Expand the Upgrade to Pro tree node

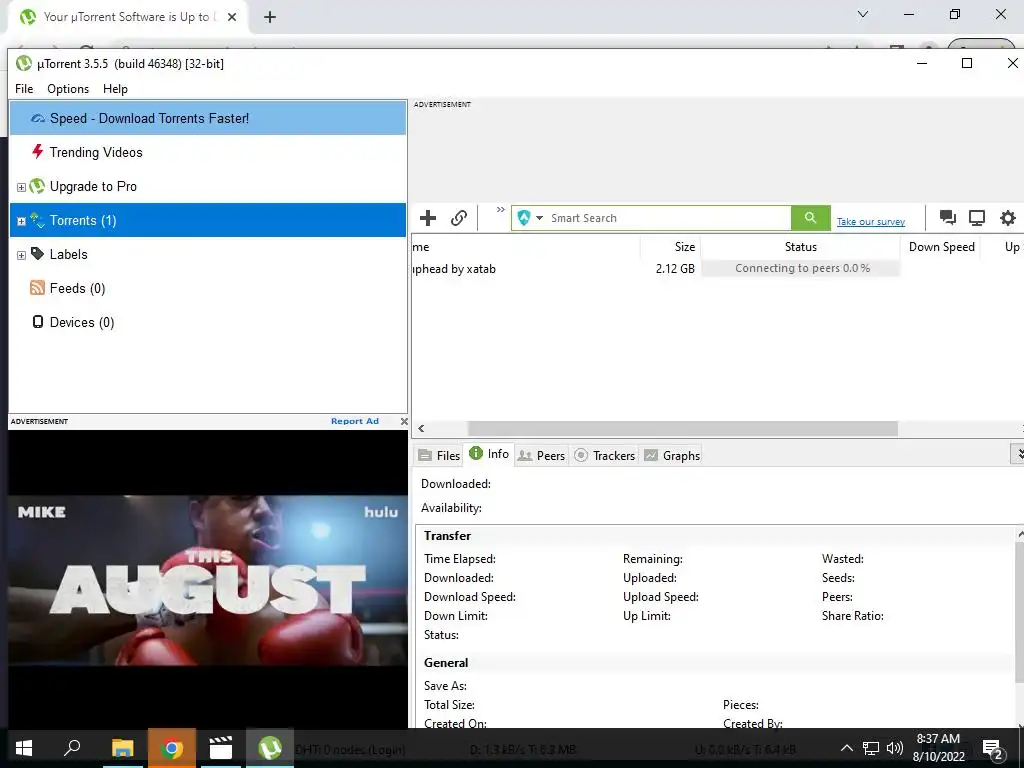click(x=21, y=187)
